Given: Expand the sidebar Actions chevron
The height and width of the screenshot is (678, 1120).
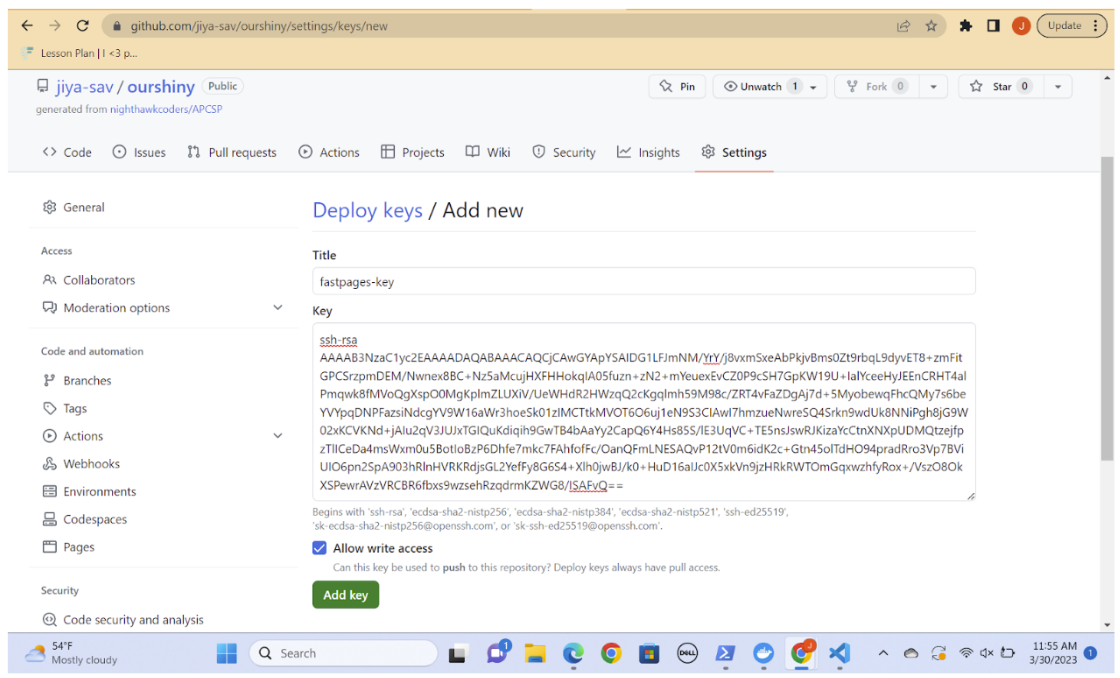Looking at the screenshot, I should (x=278, y=436).
